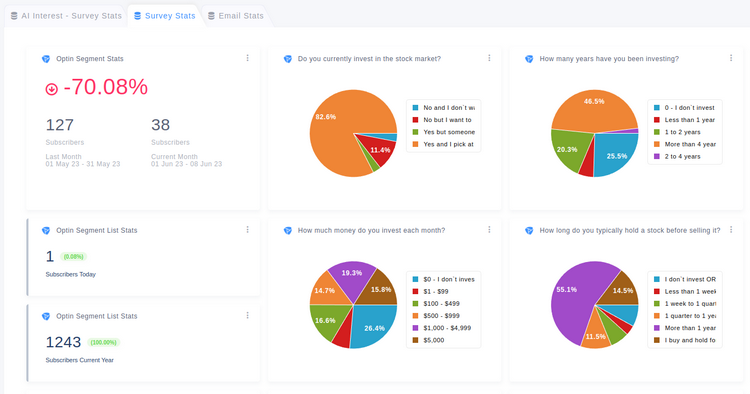This screenshot has height=394, width=750.
Task: Click the (100.00%) green badge
Action: 104,342
